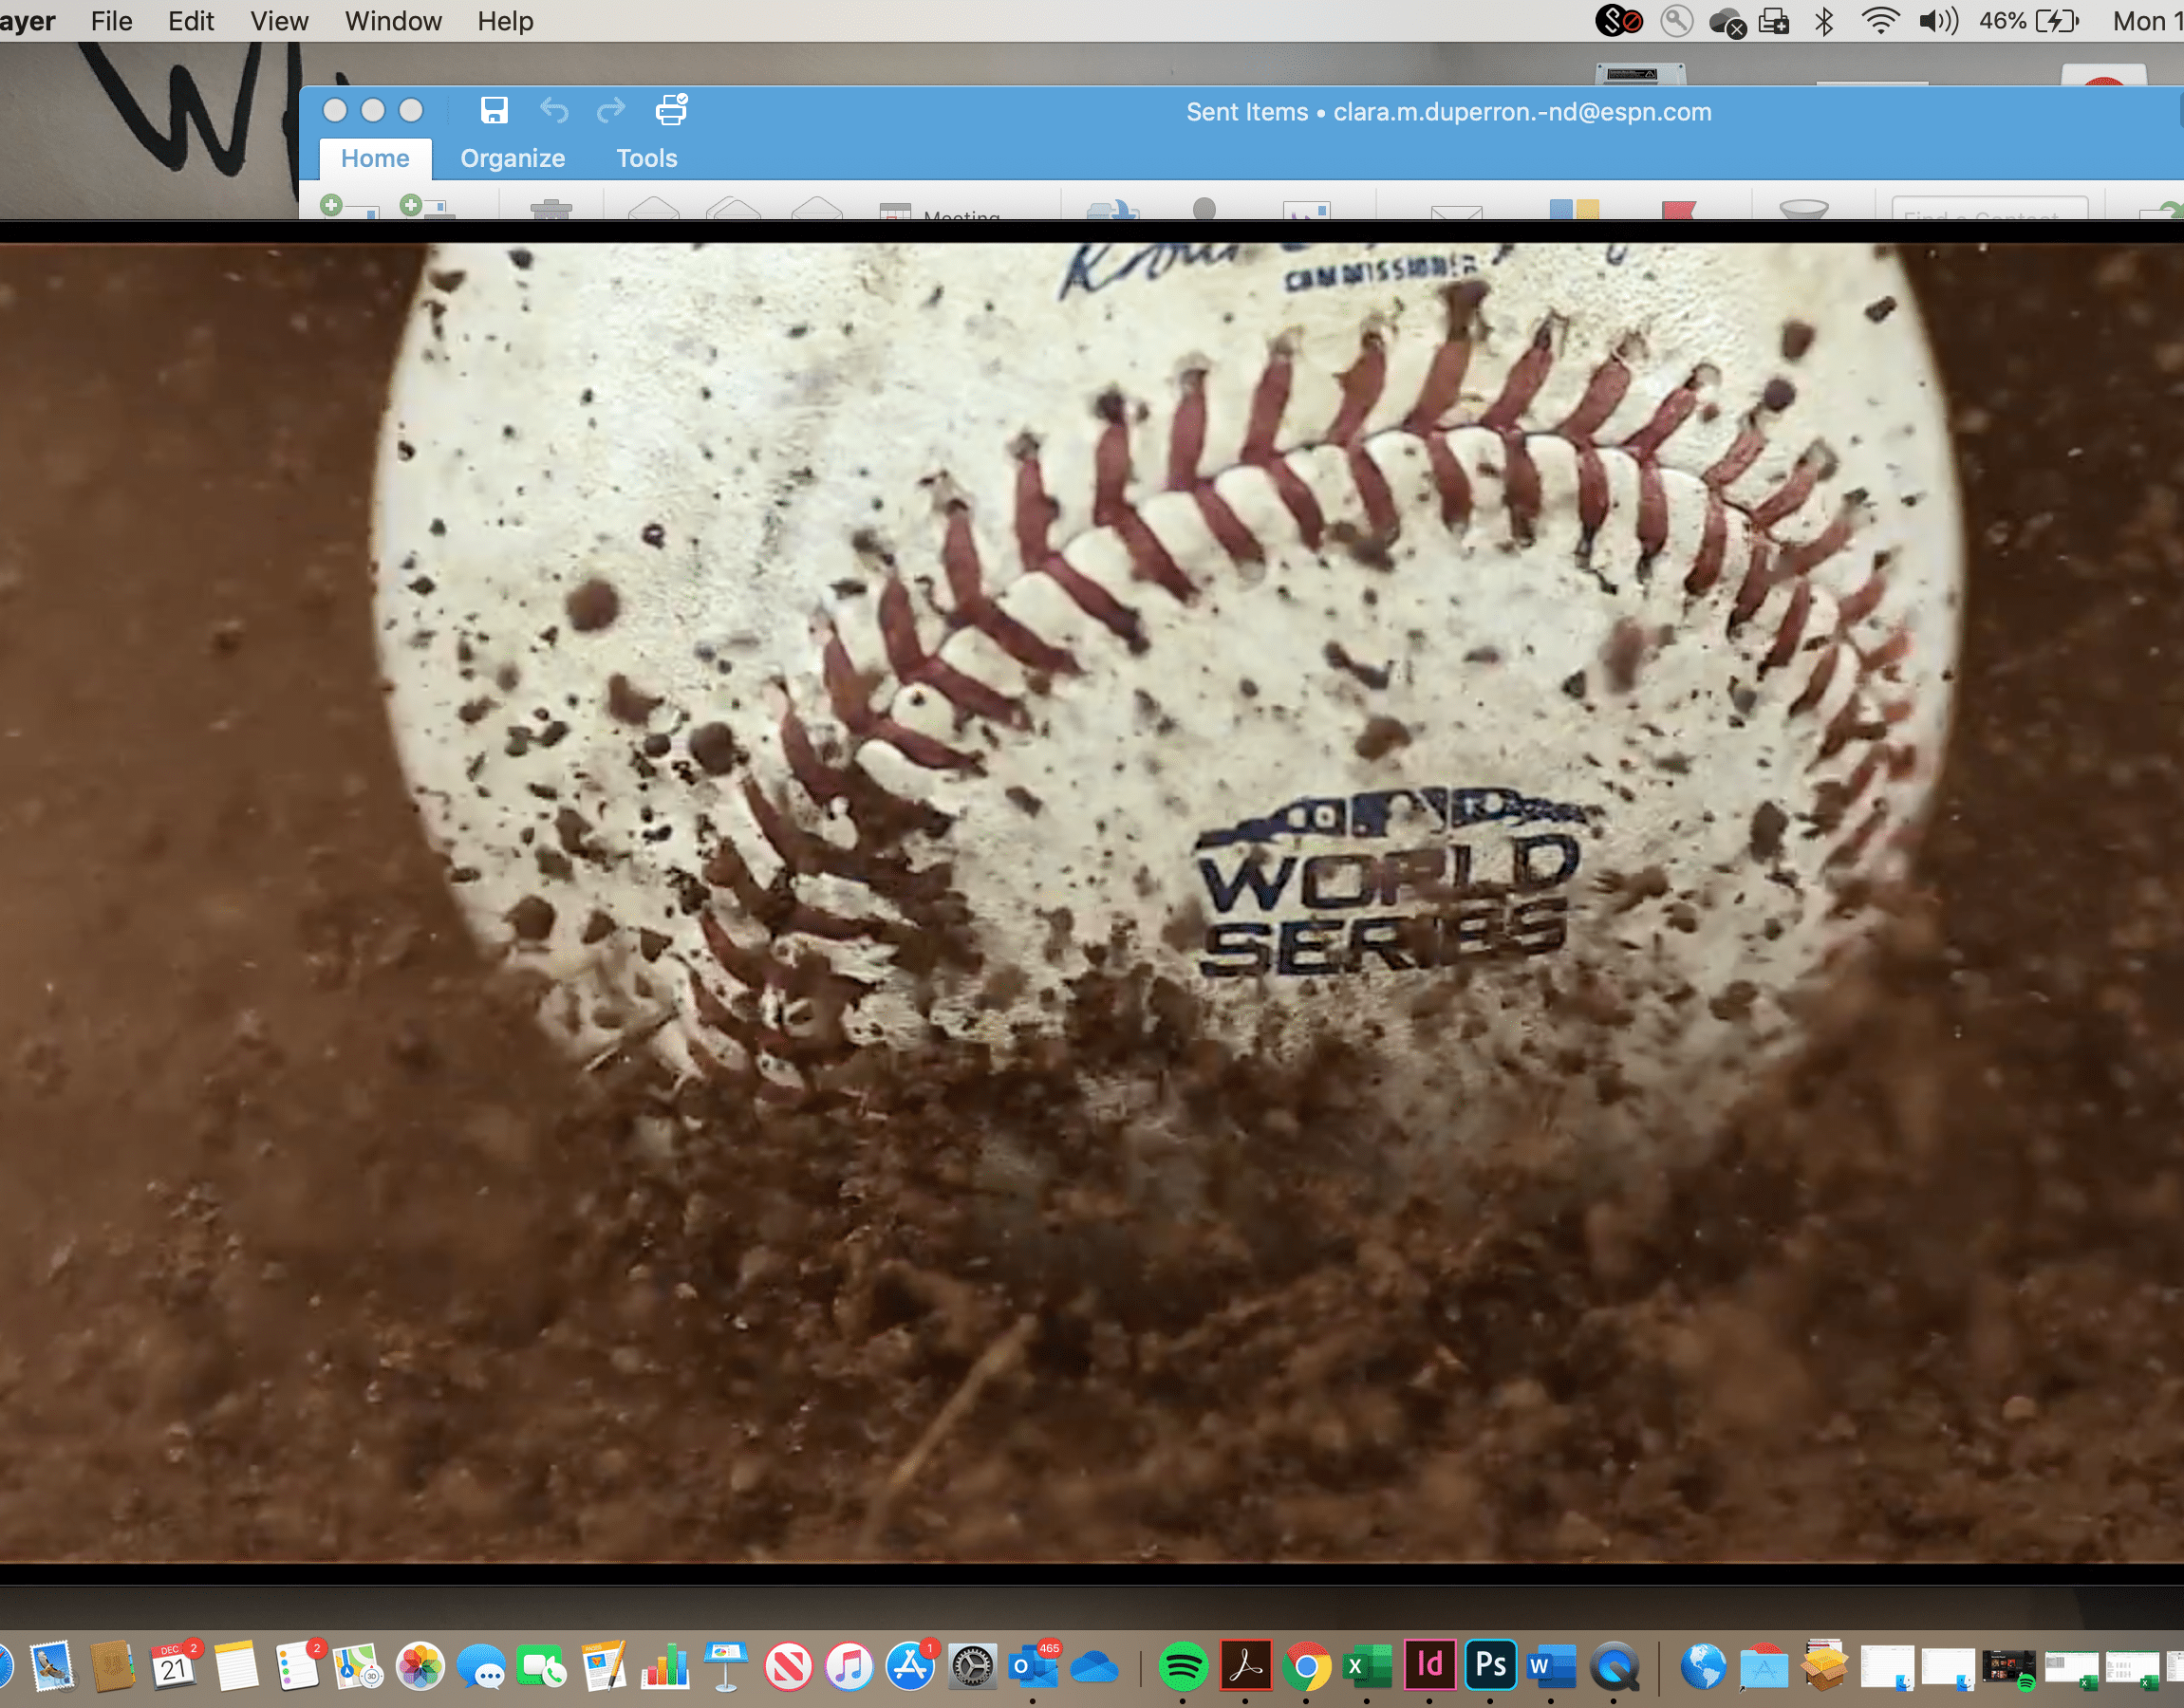This screenshot has height=1708, width=2184.
Task: Click the Keychain key menu bar icon
Action: (1676, 21)
